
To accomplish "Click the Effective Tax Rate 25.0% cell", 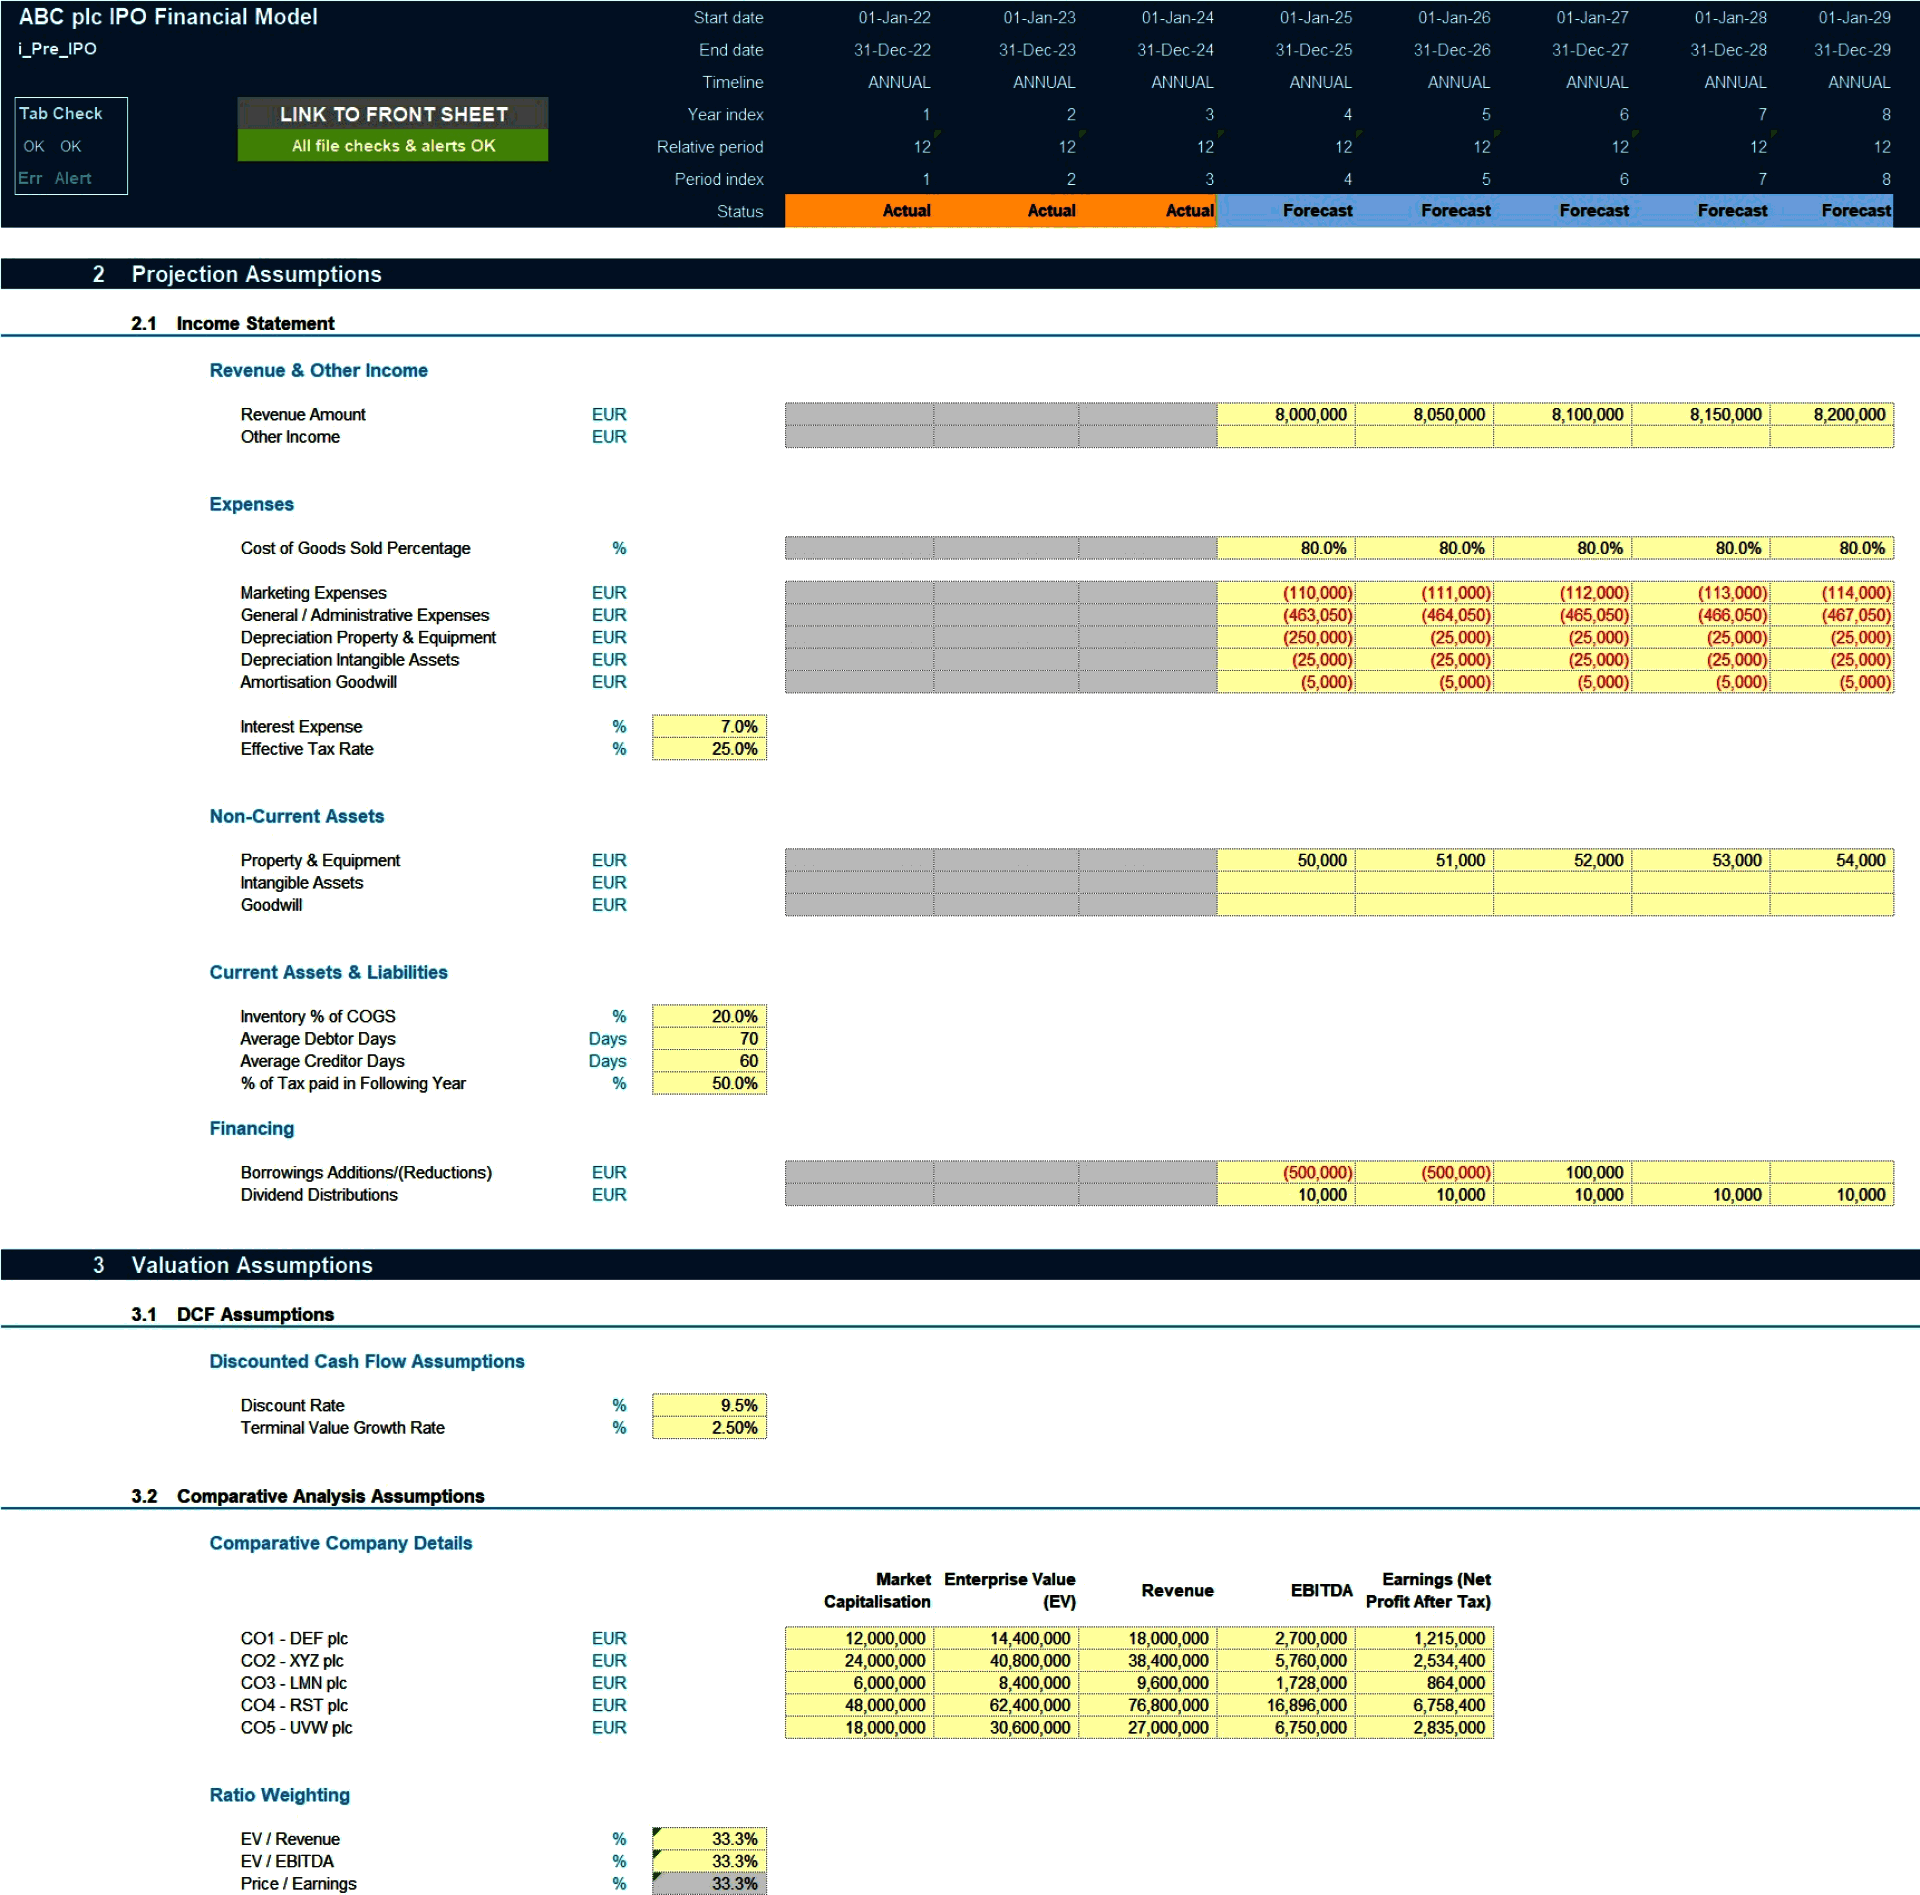I will coord(709,749).
